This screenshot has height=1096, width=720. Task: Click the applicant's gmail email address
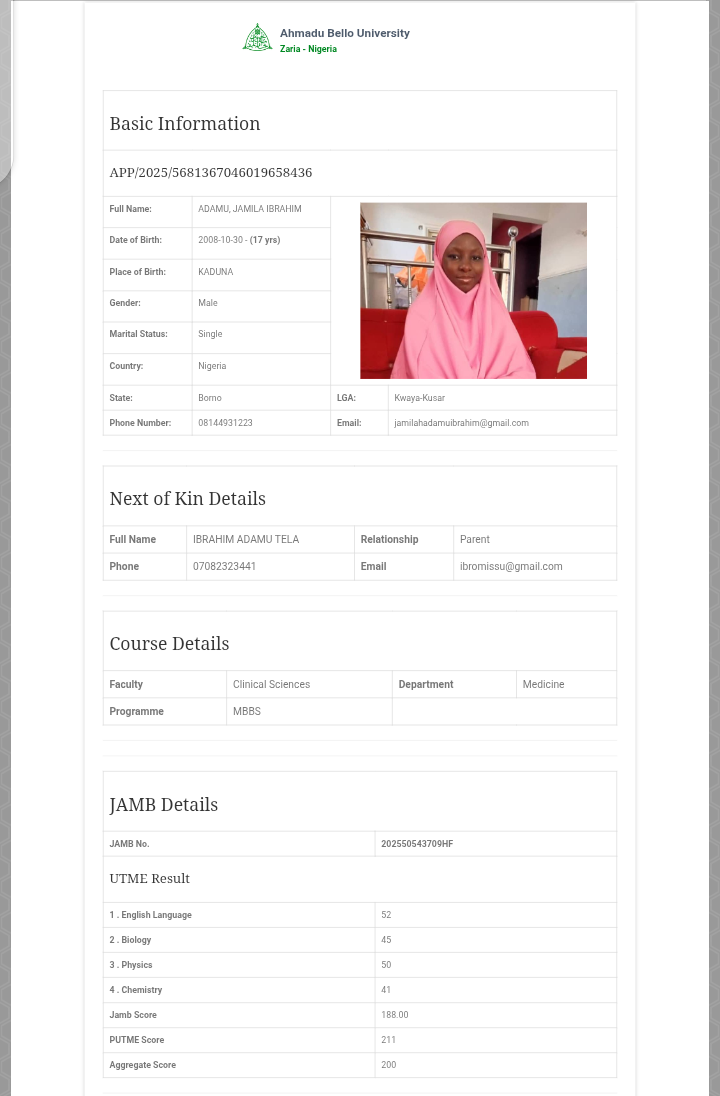point(461,423)
